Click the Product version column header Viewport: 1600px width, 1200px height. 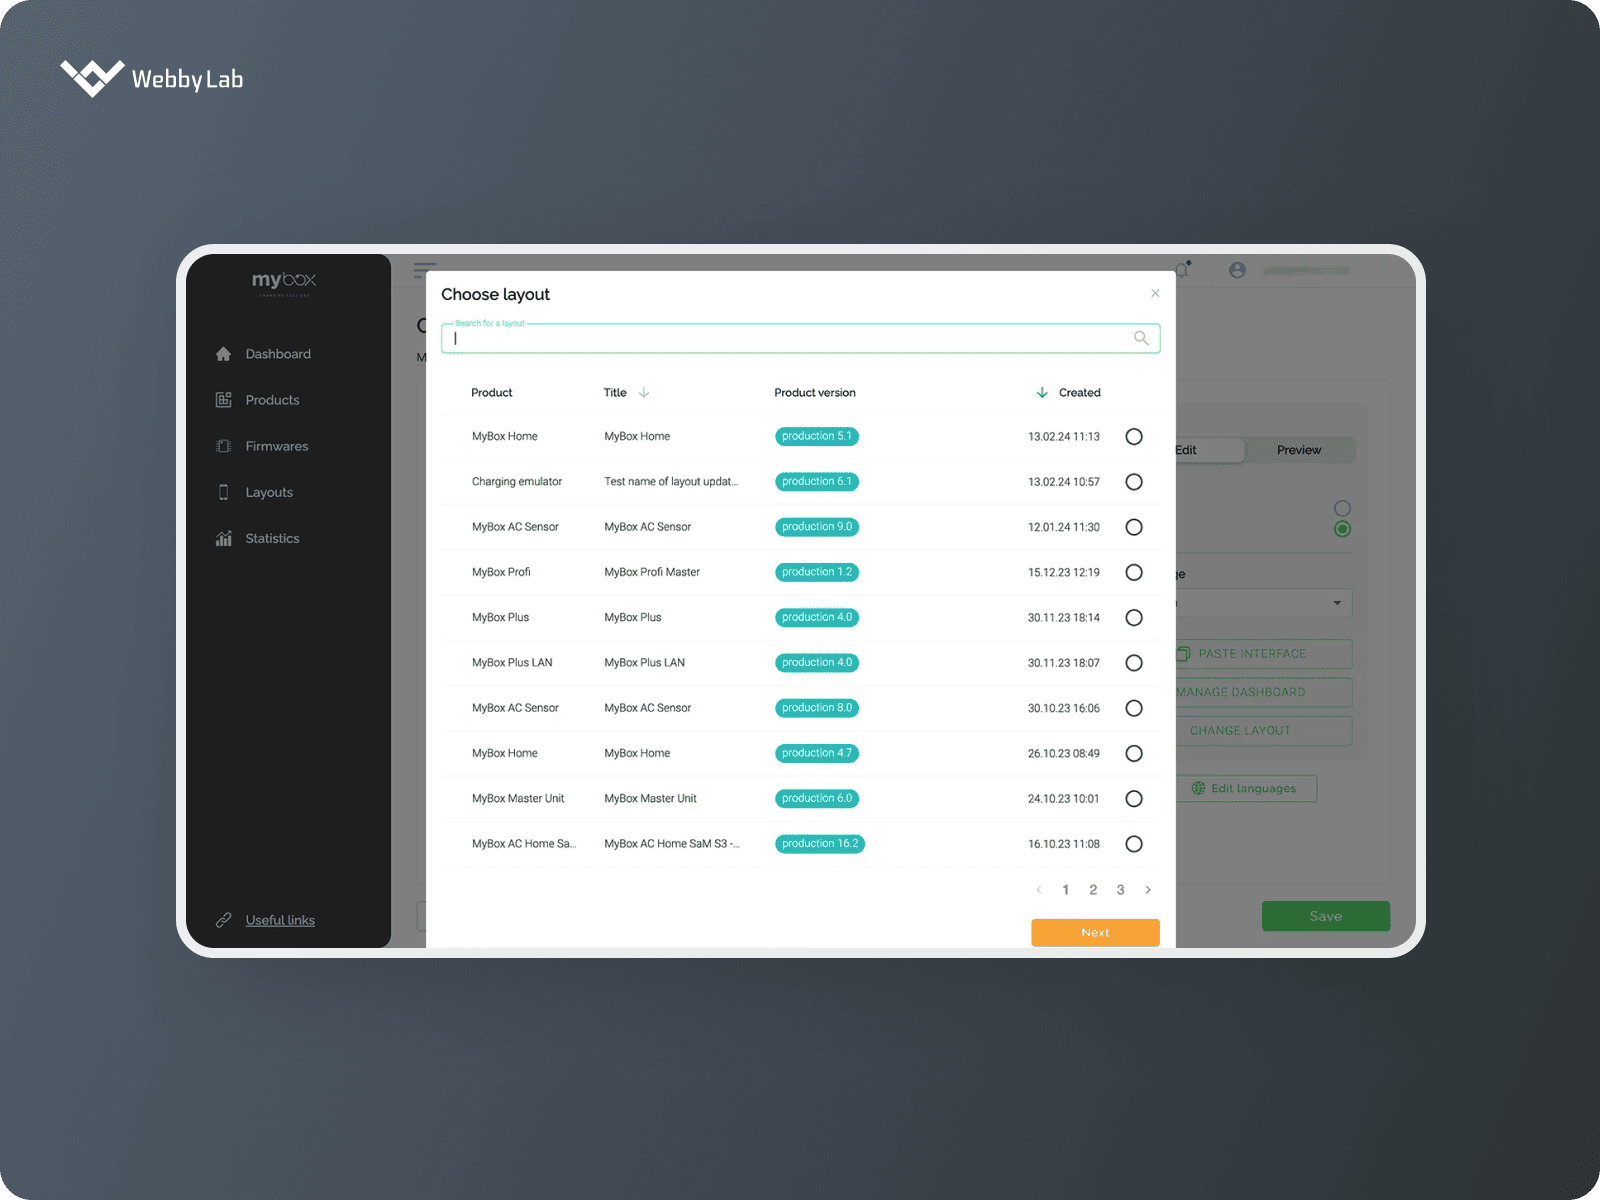815,392
